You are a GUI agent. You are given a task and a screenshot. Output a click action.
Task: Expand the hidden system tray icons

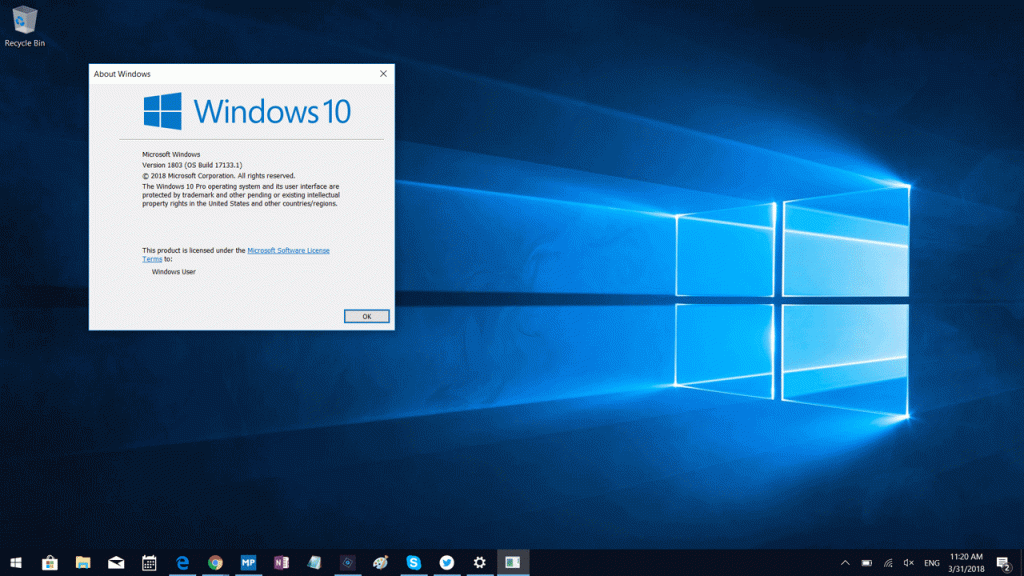click(845, 562)
